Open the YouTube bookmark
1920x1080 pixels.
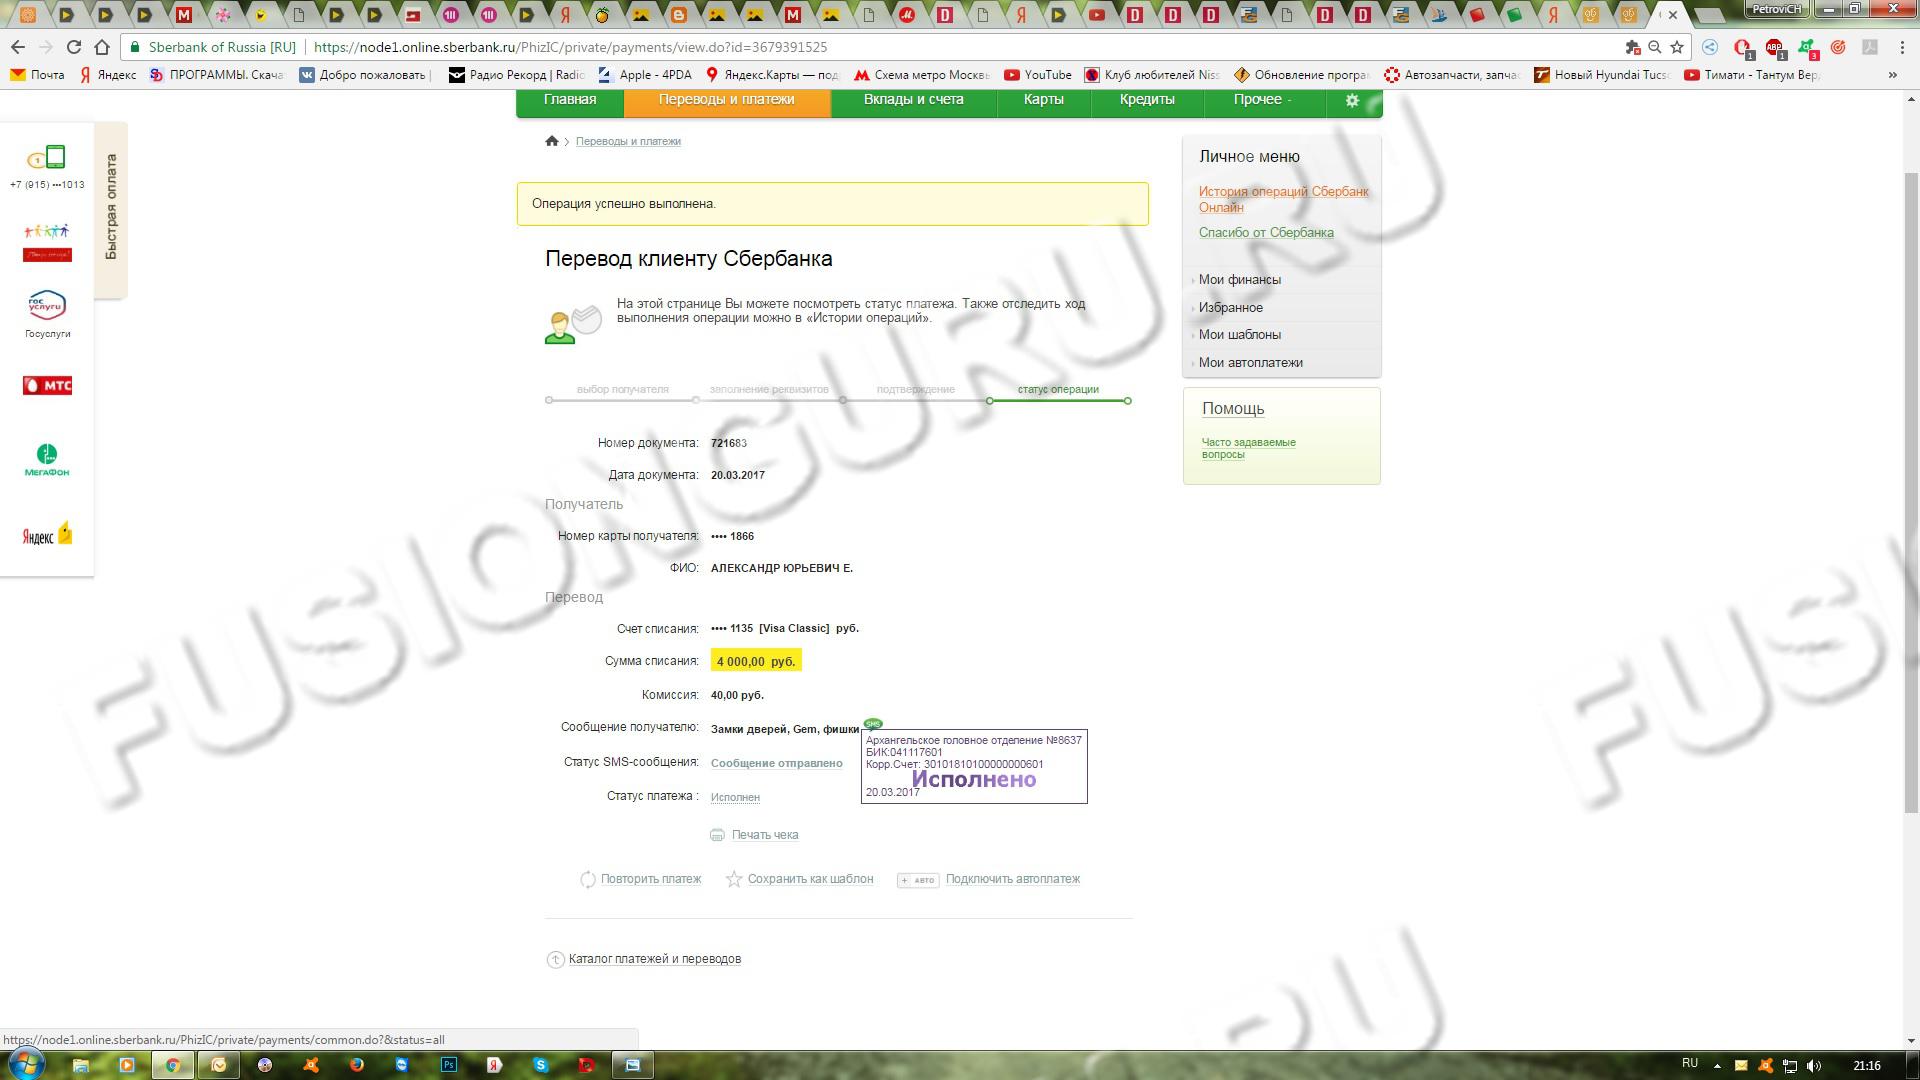pyautogui.click(x=1038, y=75)
